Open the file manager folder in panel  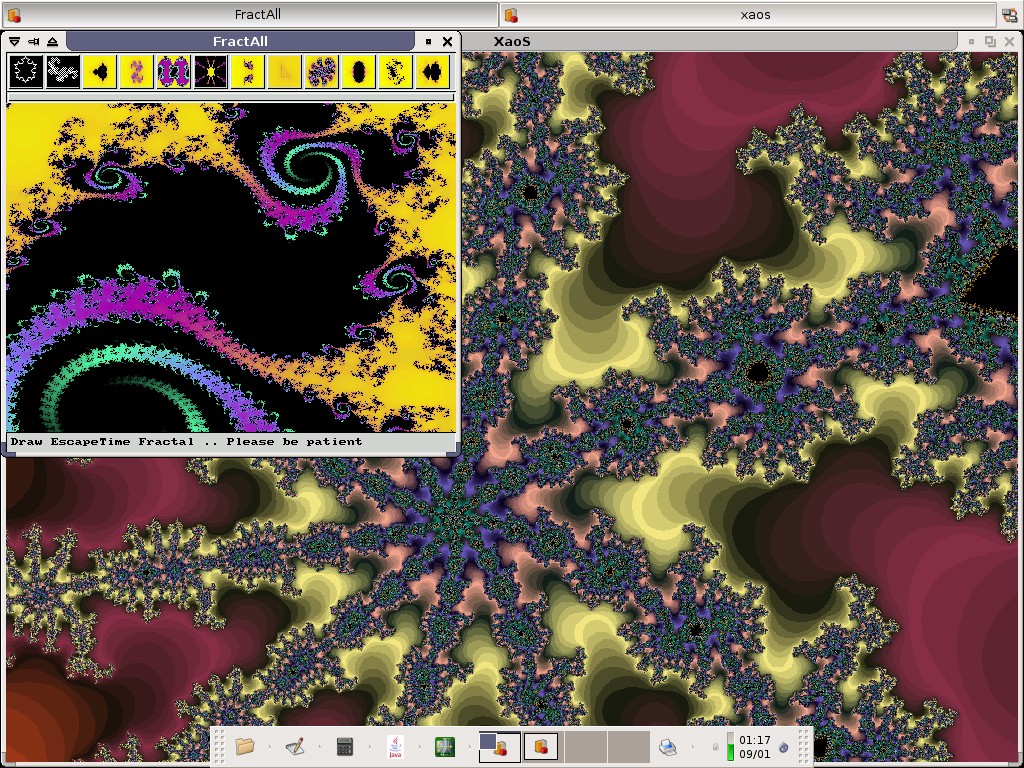(x=245, y=746)
